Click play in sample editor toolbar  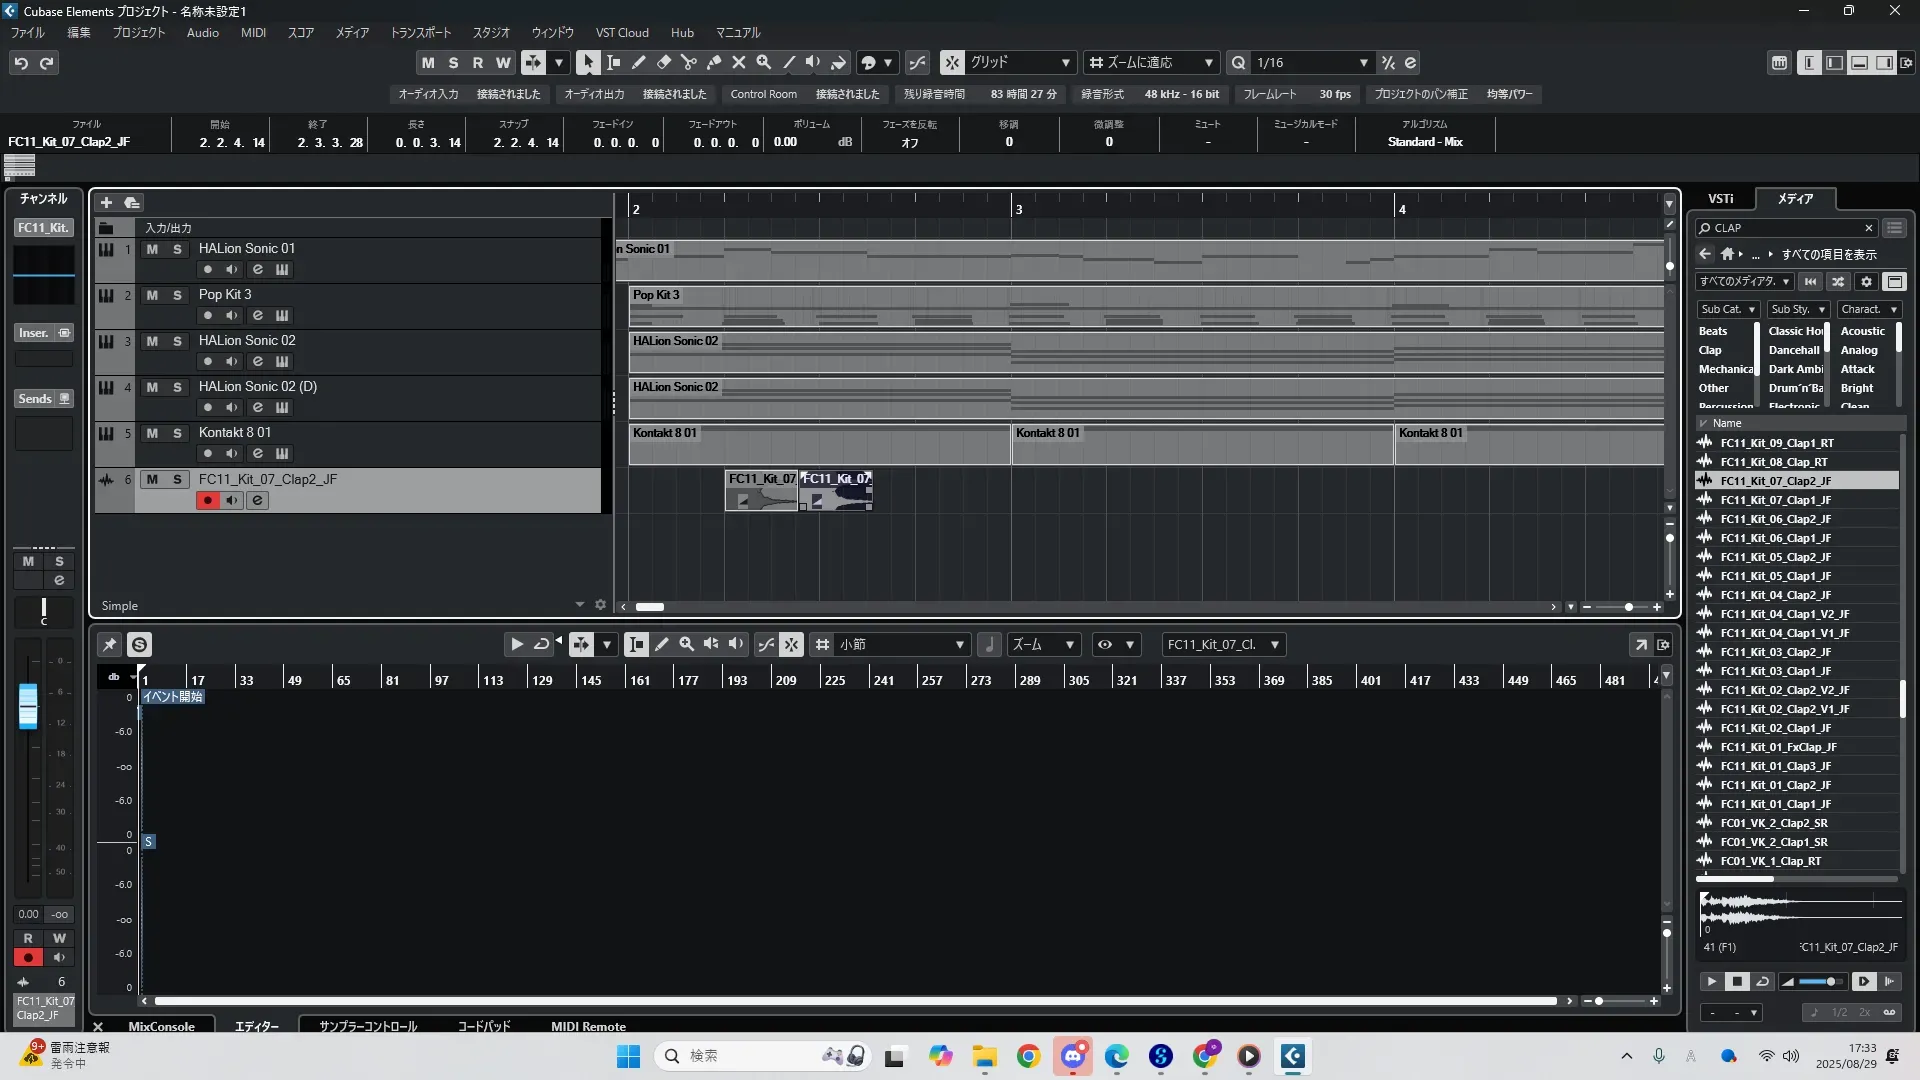(x=516, y=645)
